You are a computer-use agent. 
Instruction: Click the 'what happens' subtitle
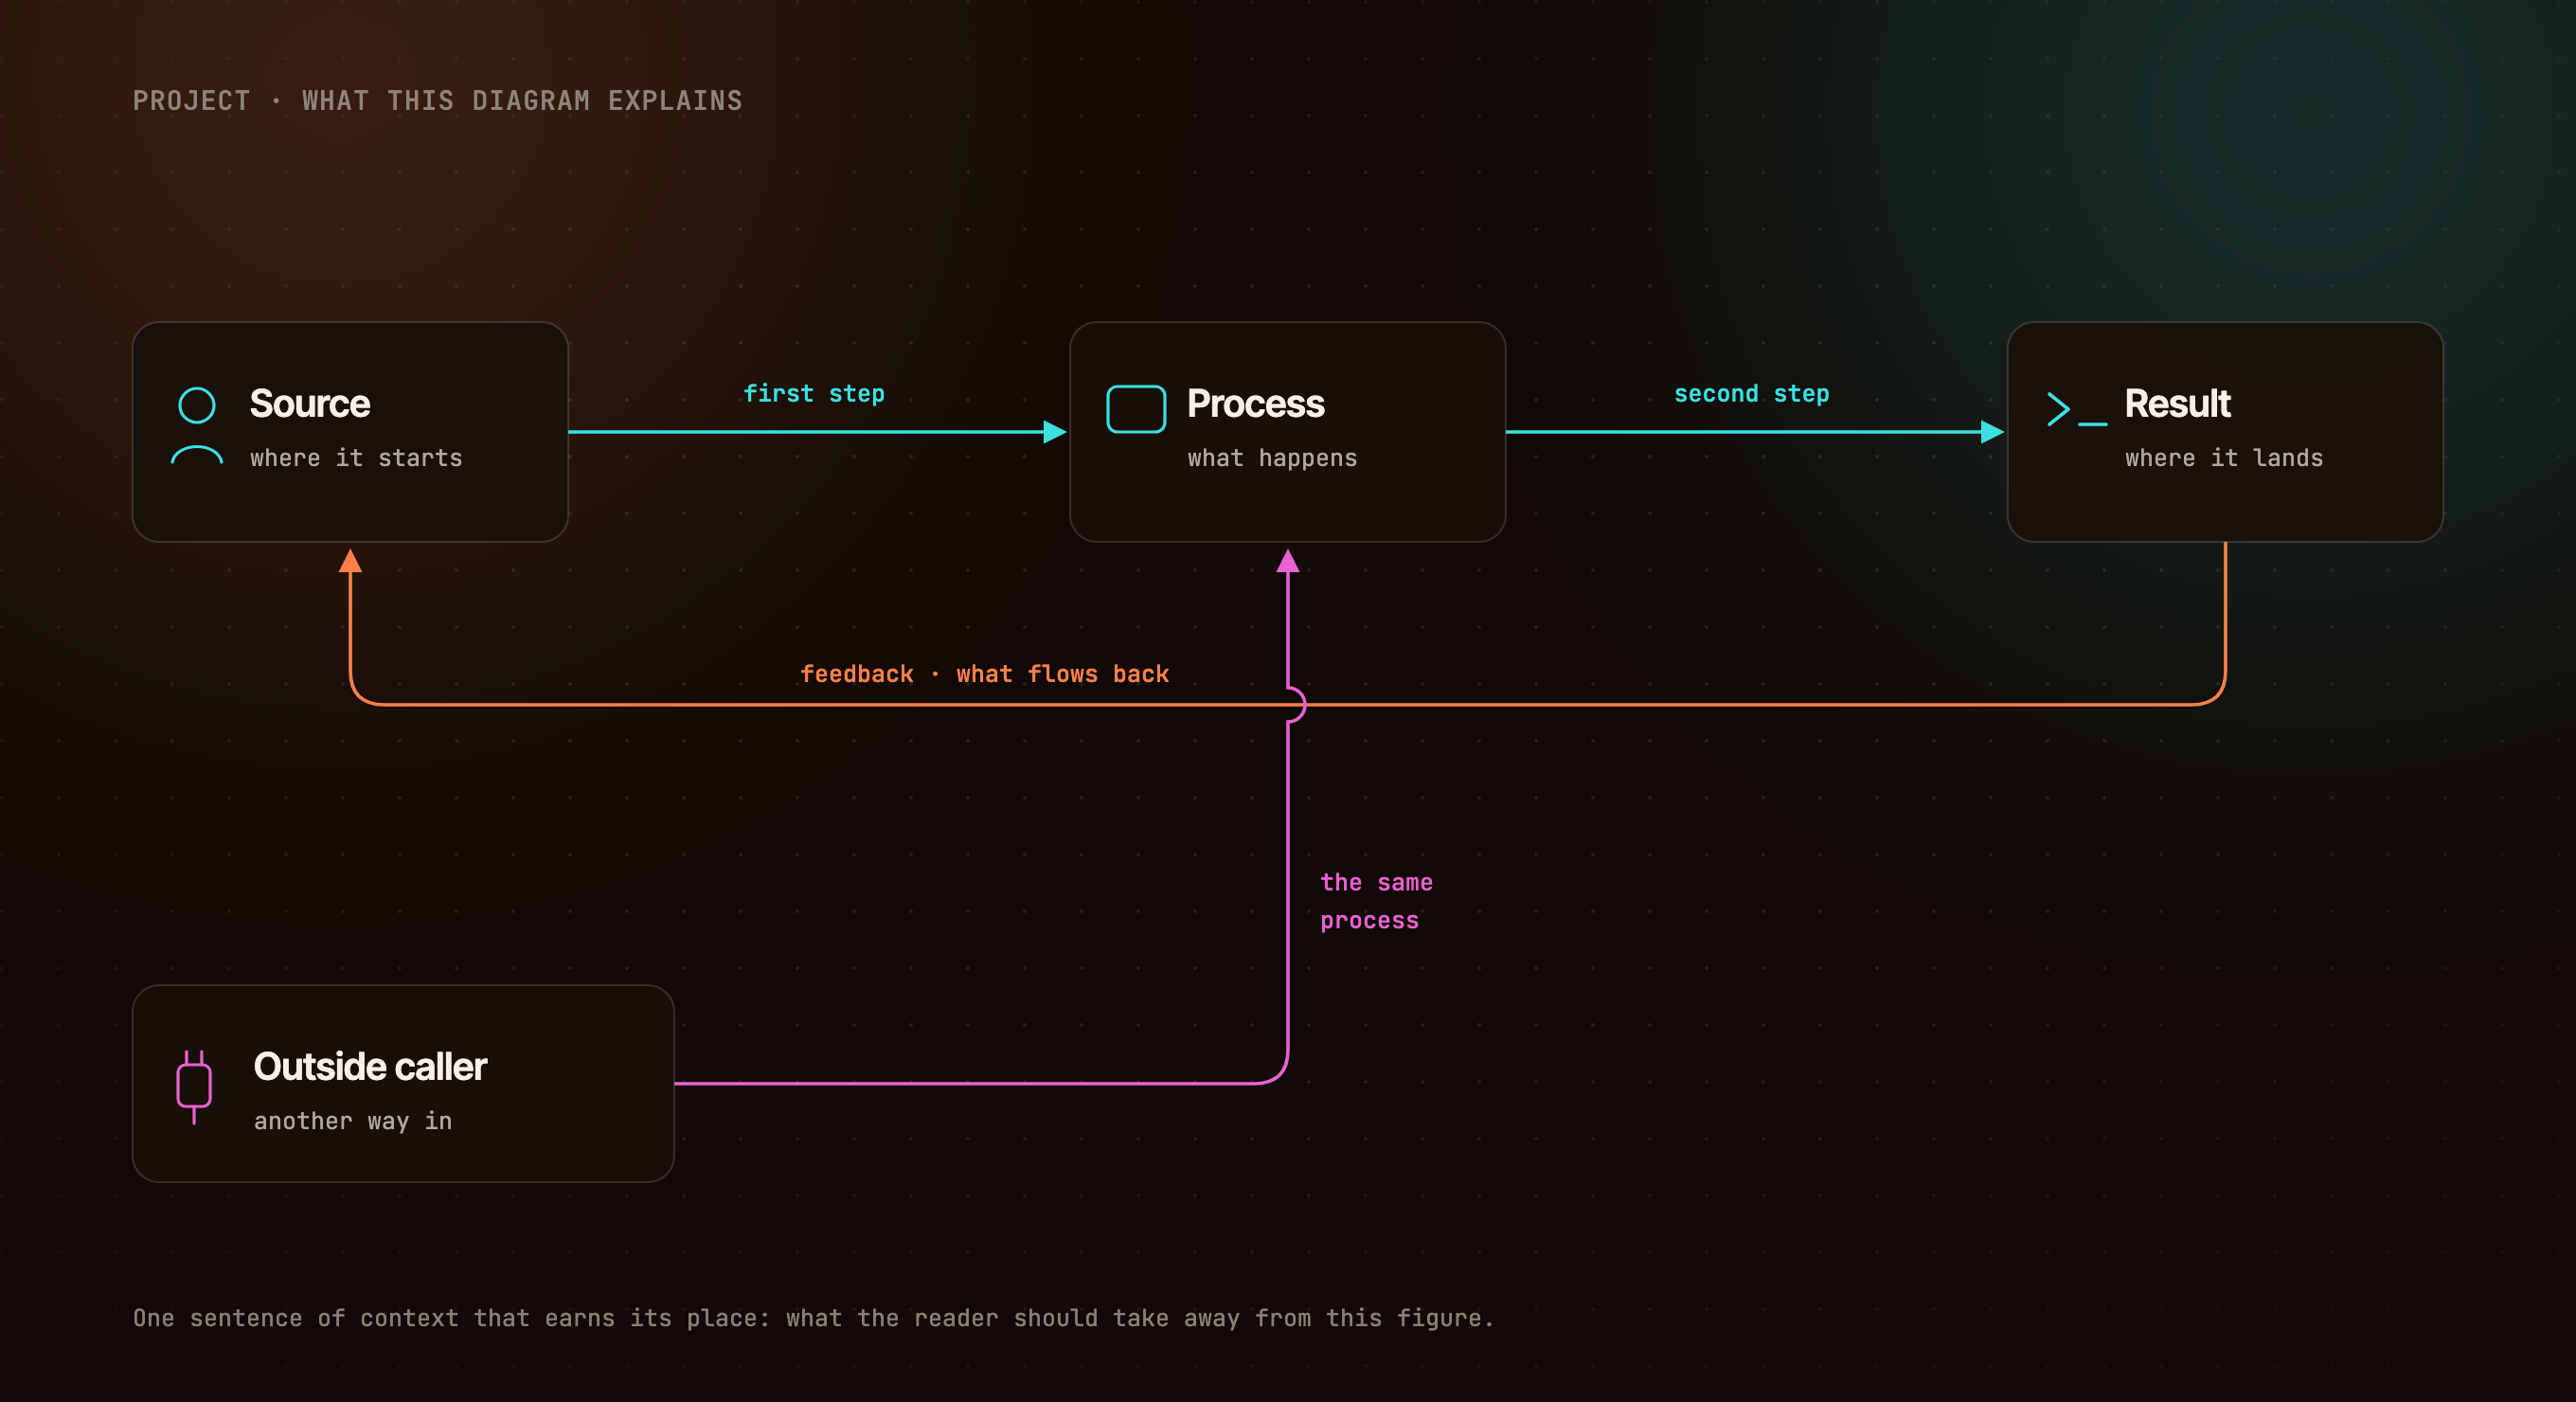click(x=1272, y=458)
